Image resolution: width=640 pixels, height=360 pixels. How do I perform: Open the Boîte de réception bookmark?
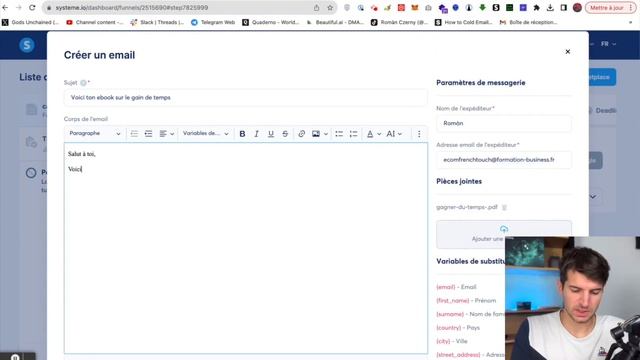(529, 22)
